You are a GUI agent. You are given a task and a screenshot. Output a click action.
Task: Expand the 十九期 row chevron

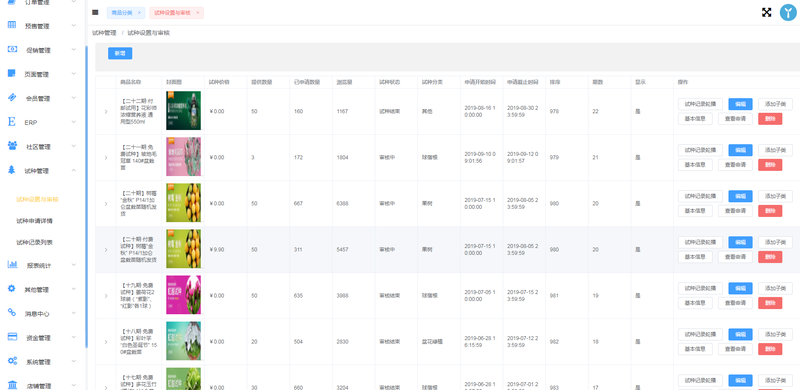106,296
